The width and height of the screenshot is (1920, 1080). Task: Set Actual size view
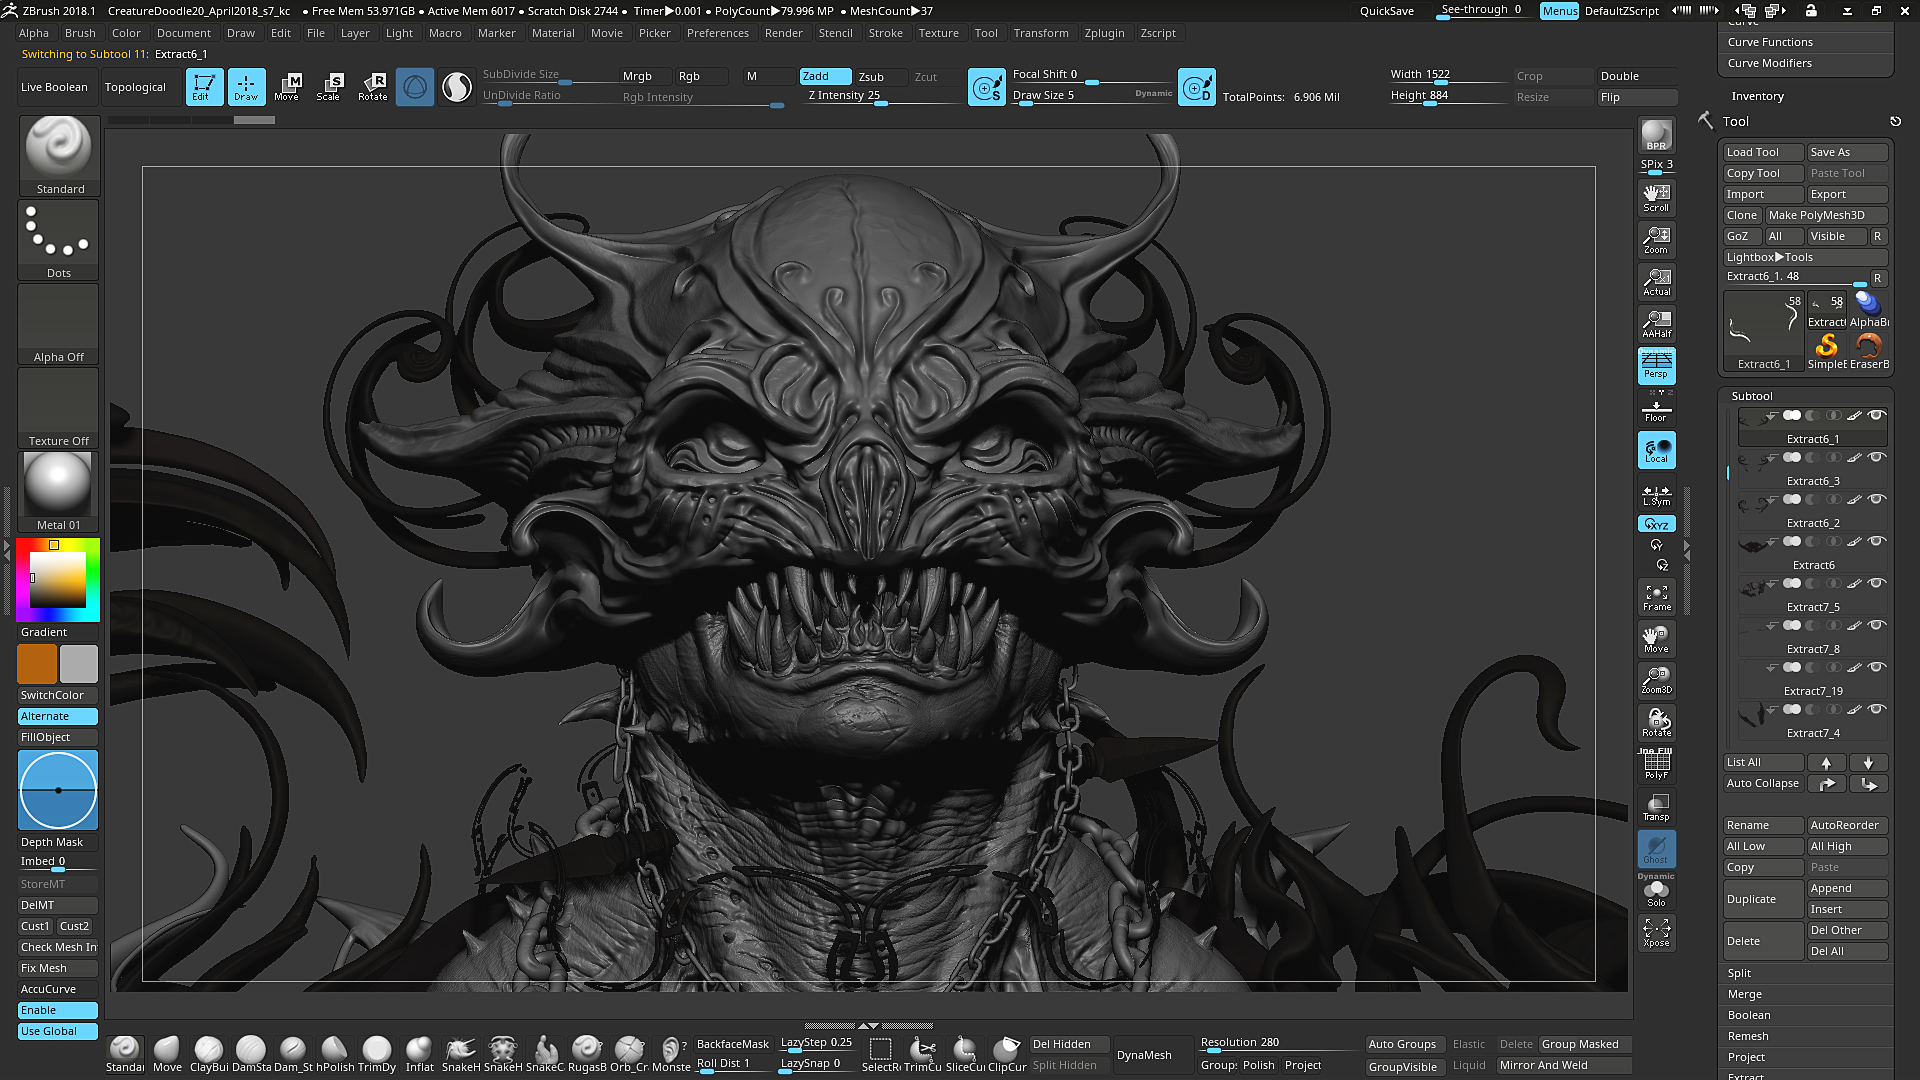click(1656, 281)
